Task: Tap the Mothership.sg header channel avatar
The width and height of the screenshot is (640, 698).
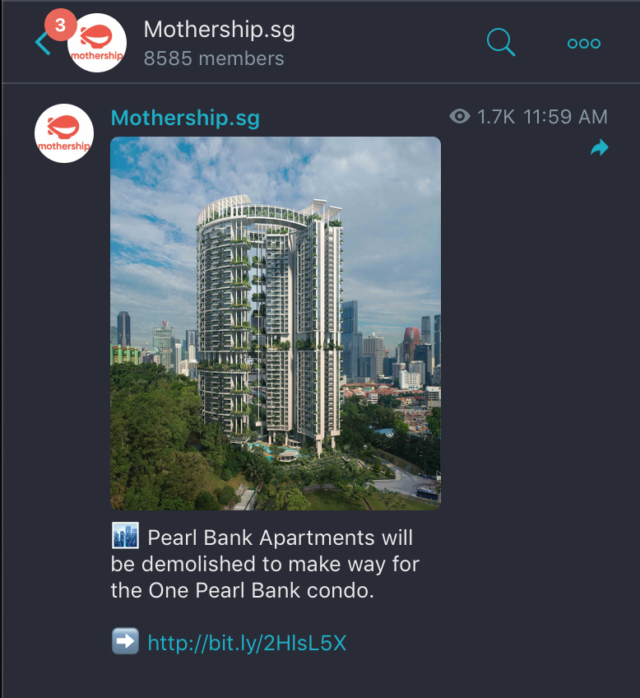Action: 97,43
